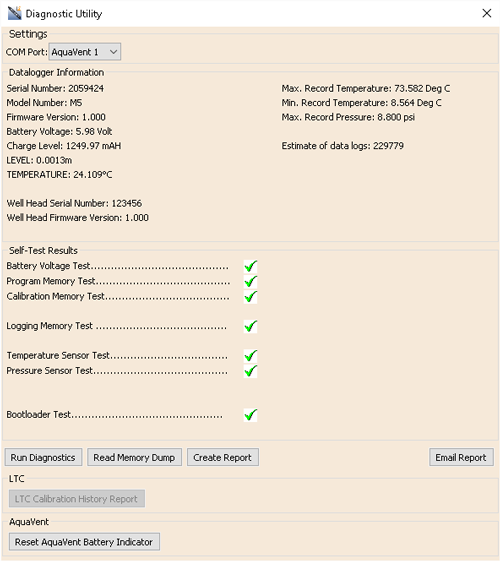Viewport: 500px width, 561px height.
Task: Reset AquaVent Battery Indicator
Action: (84, 542)
